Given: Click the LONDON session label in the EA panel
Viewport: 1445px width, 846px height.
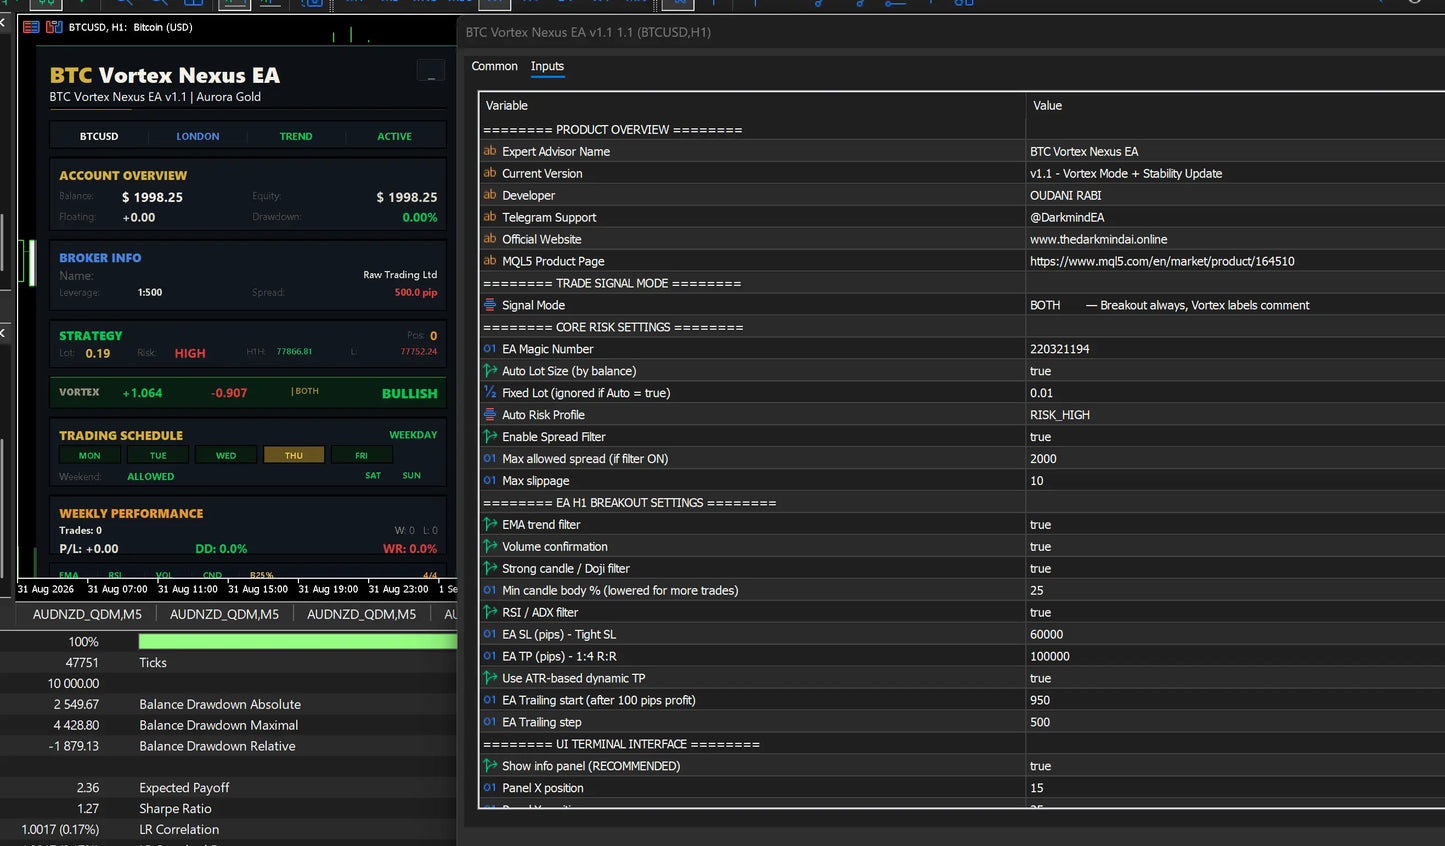Looking at the screenshot, I should (x=198, y=136).
